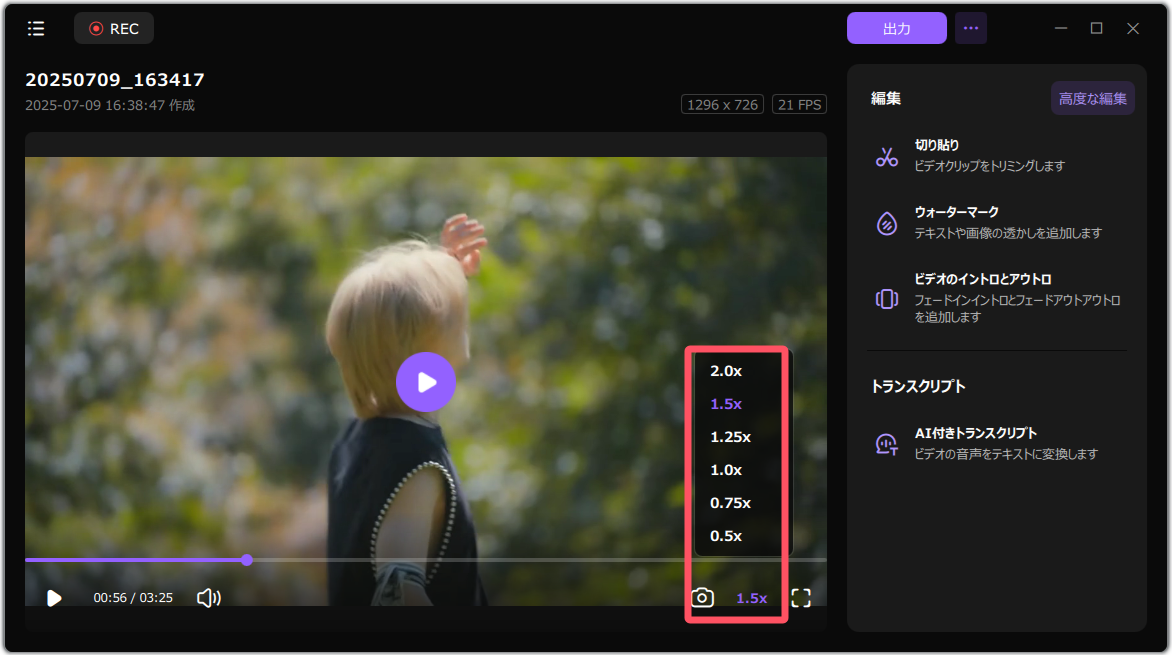Start recording with the REC button

113,28
